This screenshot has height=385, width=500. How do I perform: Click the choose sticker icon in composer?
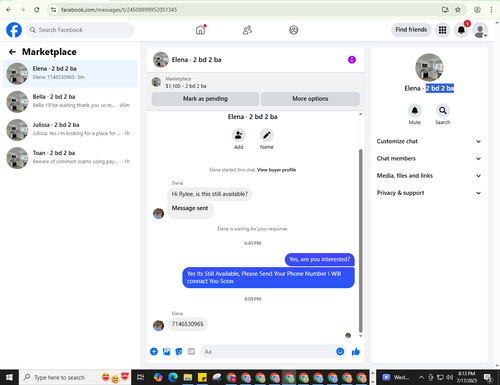(x=179, y=351)
